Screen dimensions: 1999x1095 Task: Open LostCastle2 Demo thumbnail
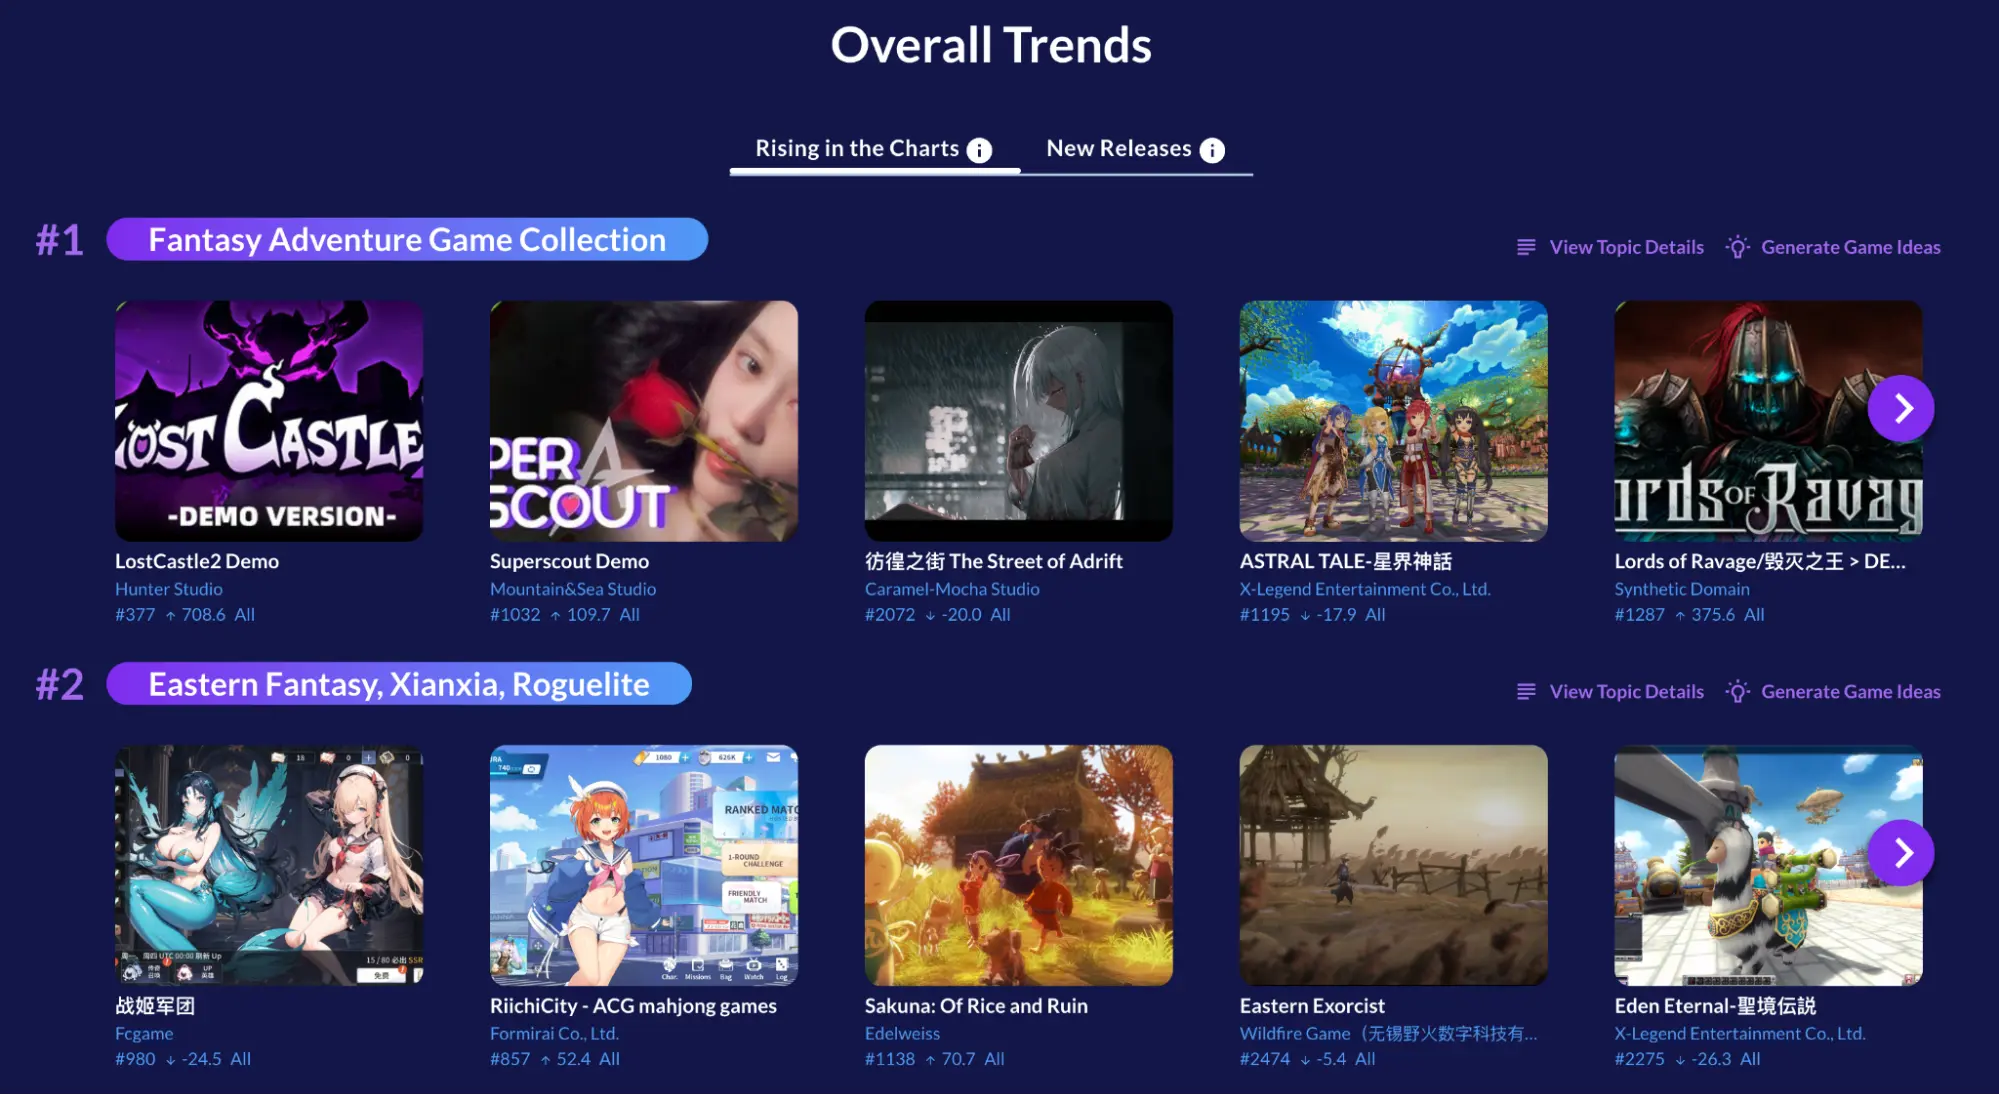269,421
